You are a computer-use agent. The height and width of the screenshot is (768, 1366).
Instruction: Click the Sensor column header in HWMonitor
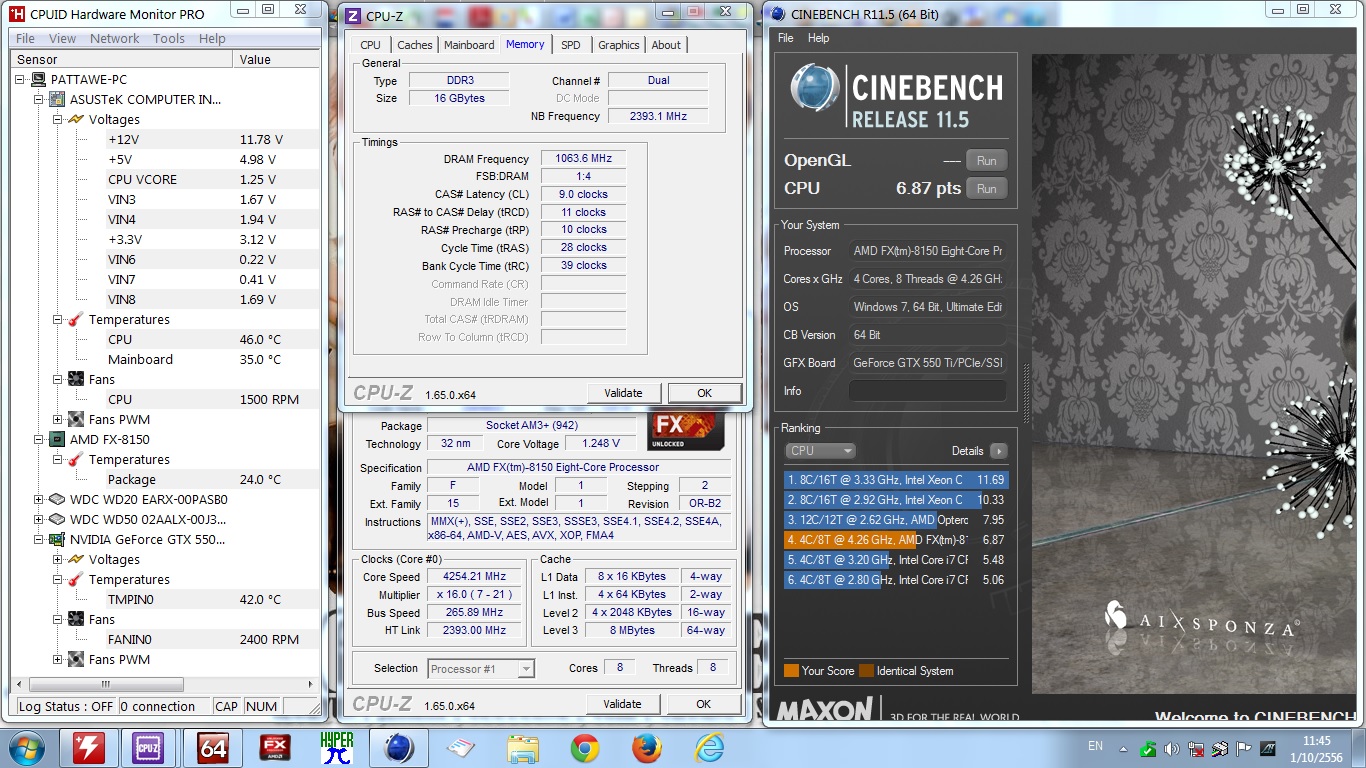pos(122,60)
